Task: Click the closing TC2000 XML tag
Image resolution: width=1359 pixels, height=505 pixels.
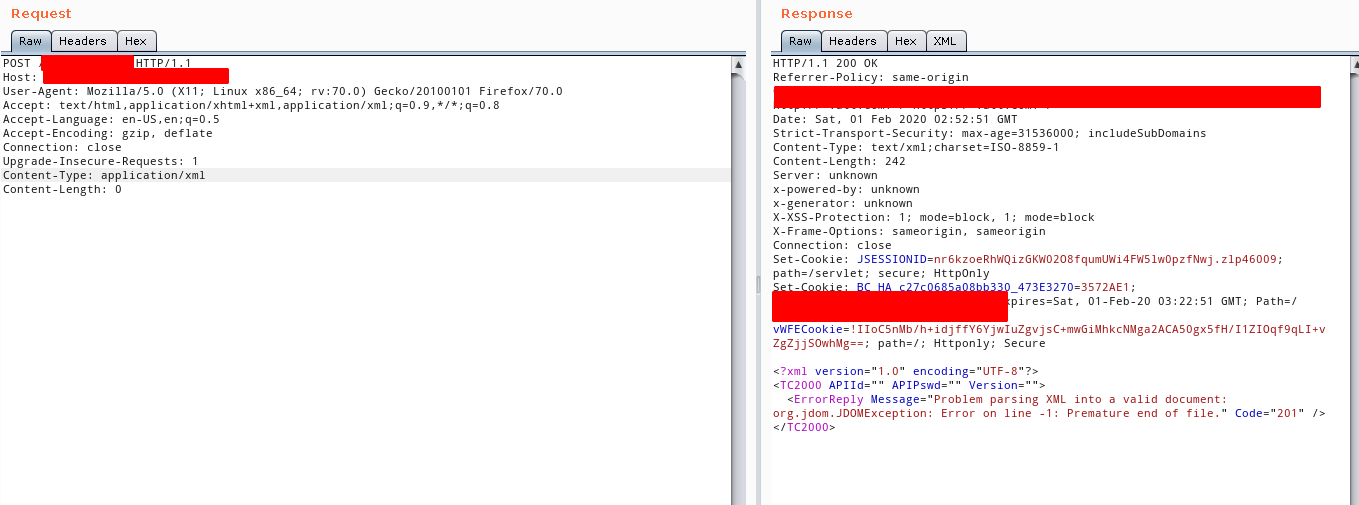Action: point(803,427)
